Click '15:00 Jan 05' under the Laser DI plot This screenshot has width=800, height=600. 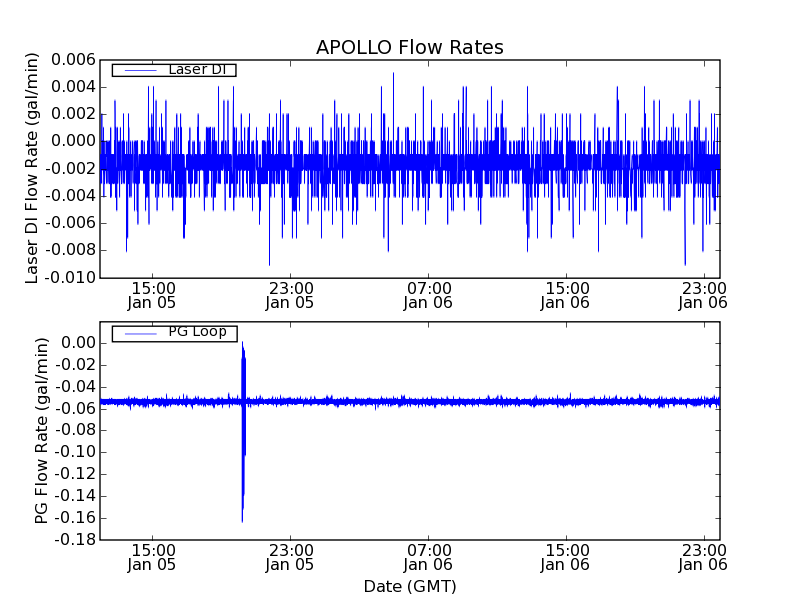tap(152, 295)
